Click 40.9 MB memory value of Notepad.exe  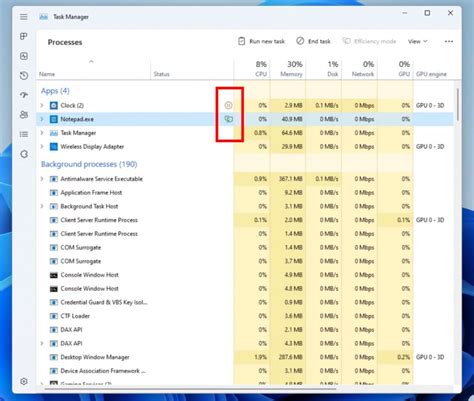pos(293,119)
